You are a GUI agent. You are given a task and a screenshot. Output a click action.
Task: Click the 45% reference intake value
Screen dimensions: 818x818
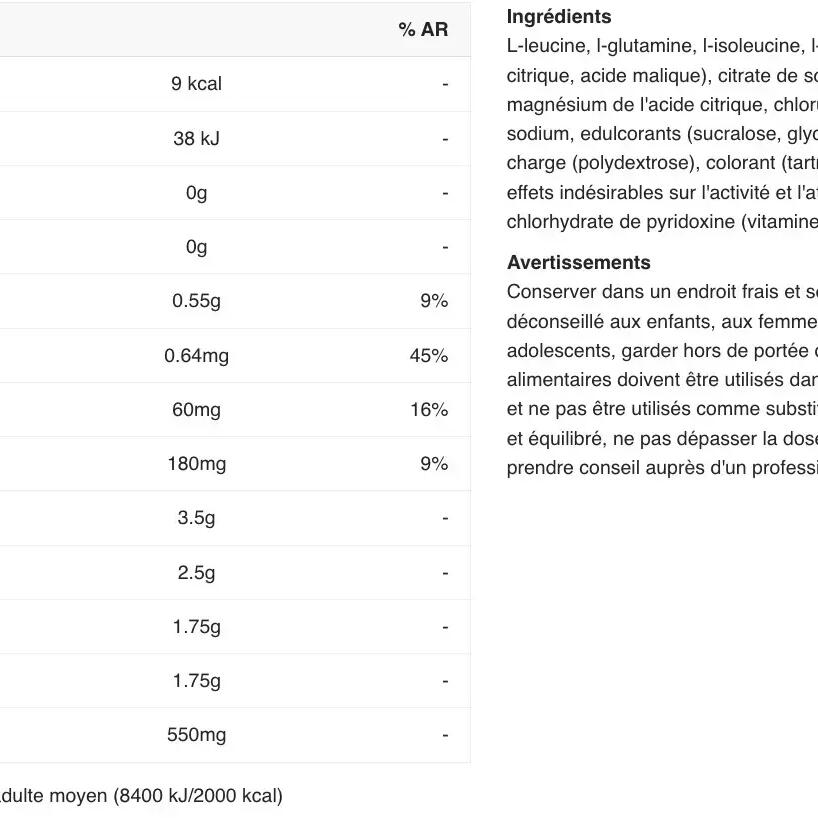[429, 356]
